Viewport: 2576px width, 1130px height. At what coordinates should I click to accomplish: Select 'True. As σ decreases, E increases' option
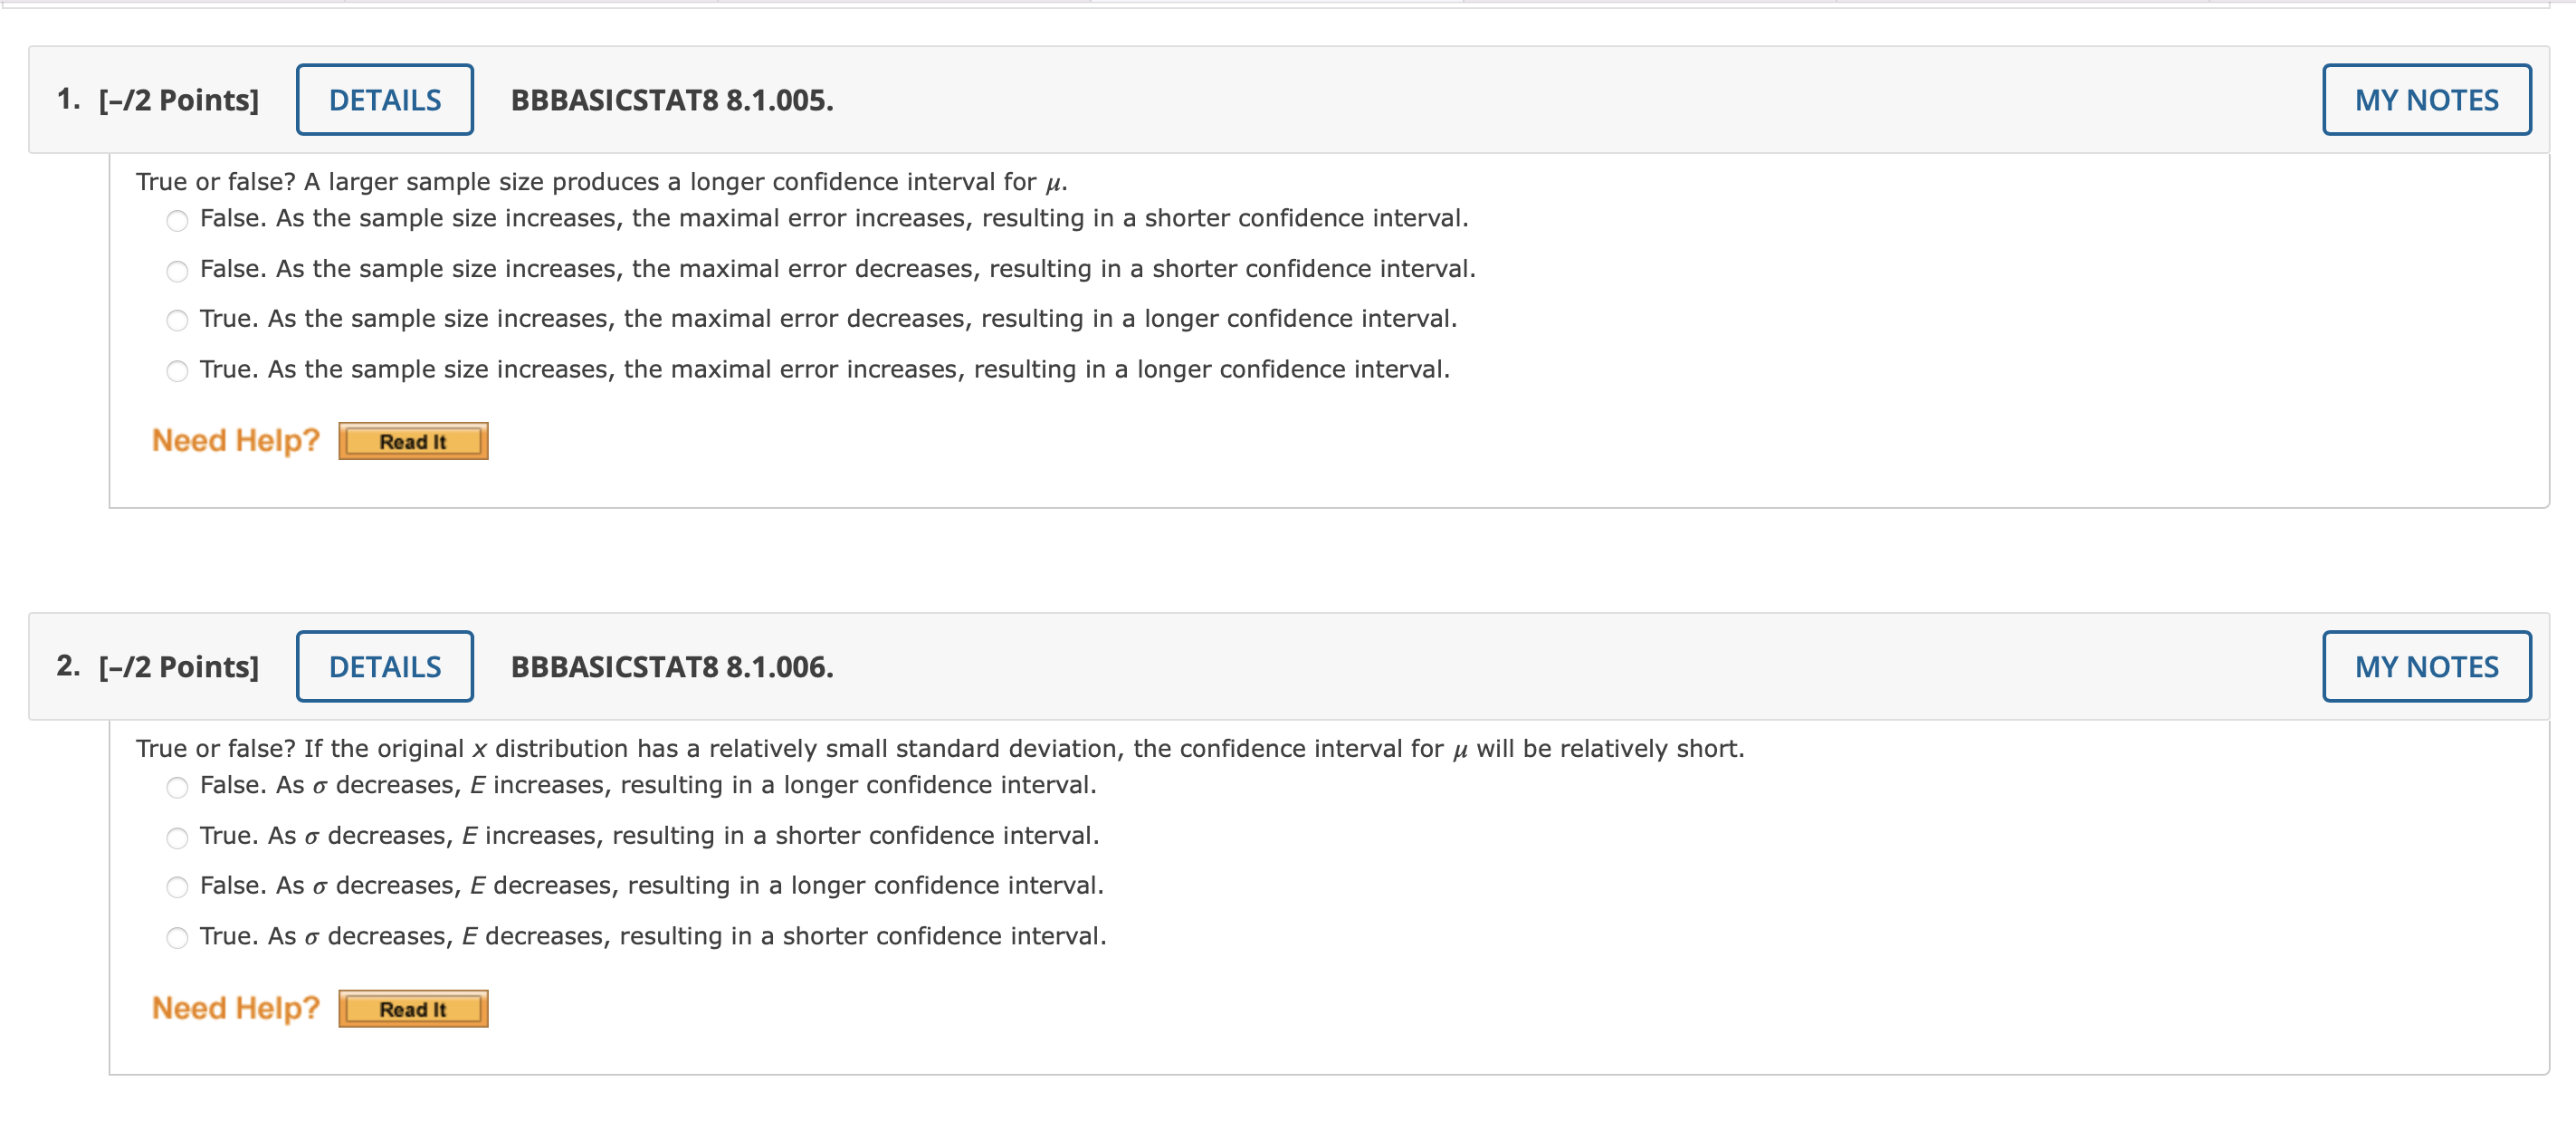coord(178,838)
